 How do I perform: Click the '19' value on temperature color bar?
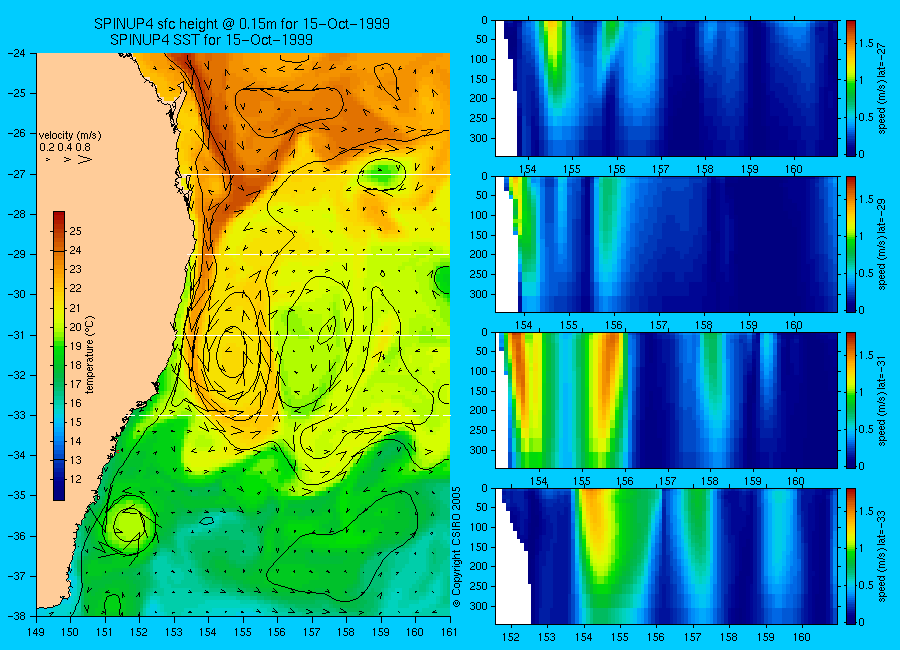click(x=75, y=346)
